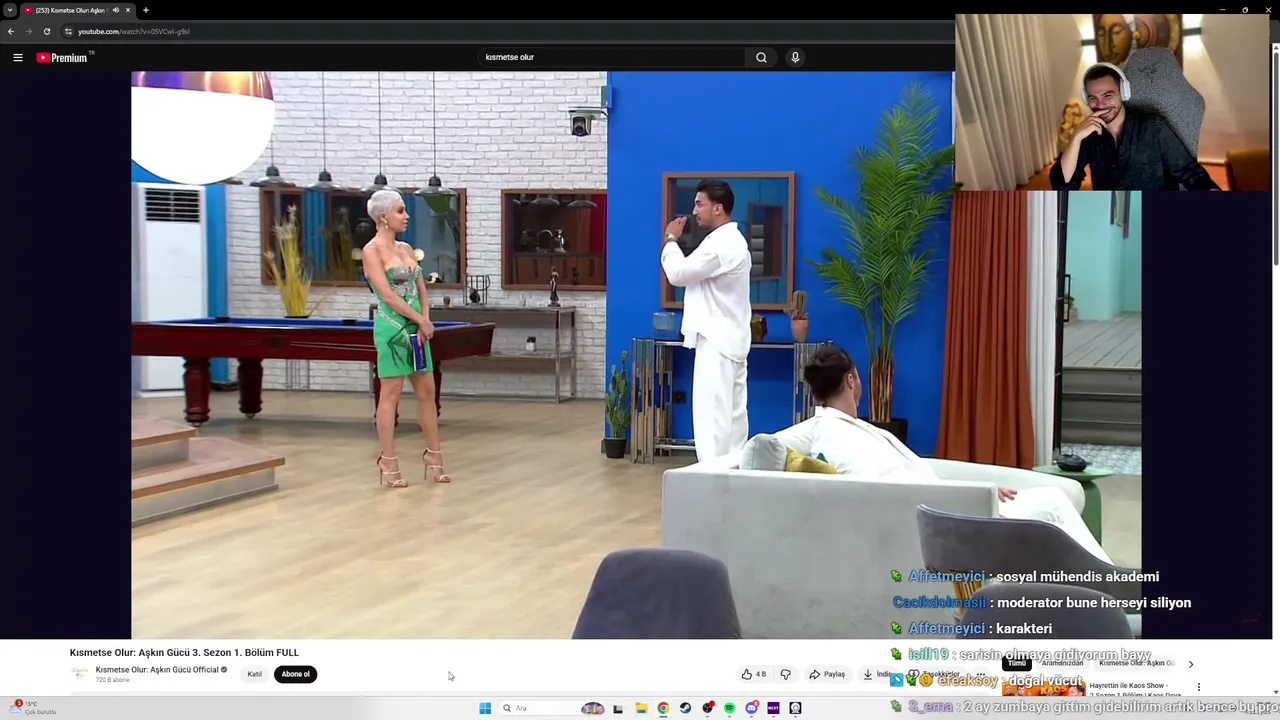Open Steam from the taskbar

point(685,708)
